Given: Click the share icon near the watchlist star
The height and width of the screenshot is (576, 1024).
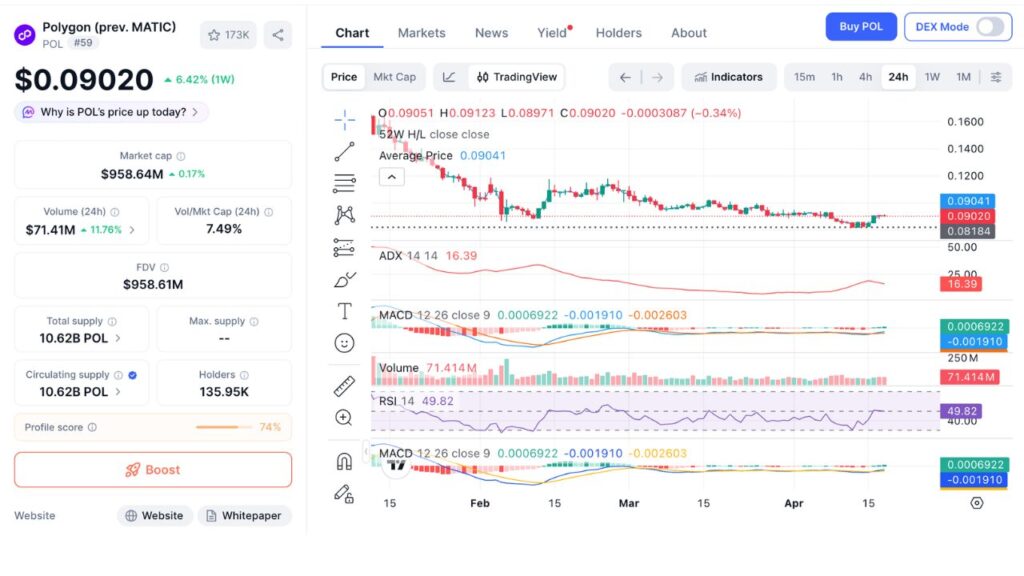Looking at the screenshot, I should 278,34.
